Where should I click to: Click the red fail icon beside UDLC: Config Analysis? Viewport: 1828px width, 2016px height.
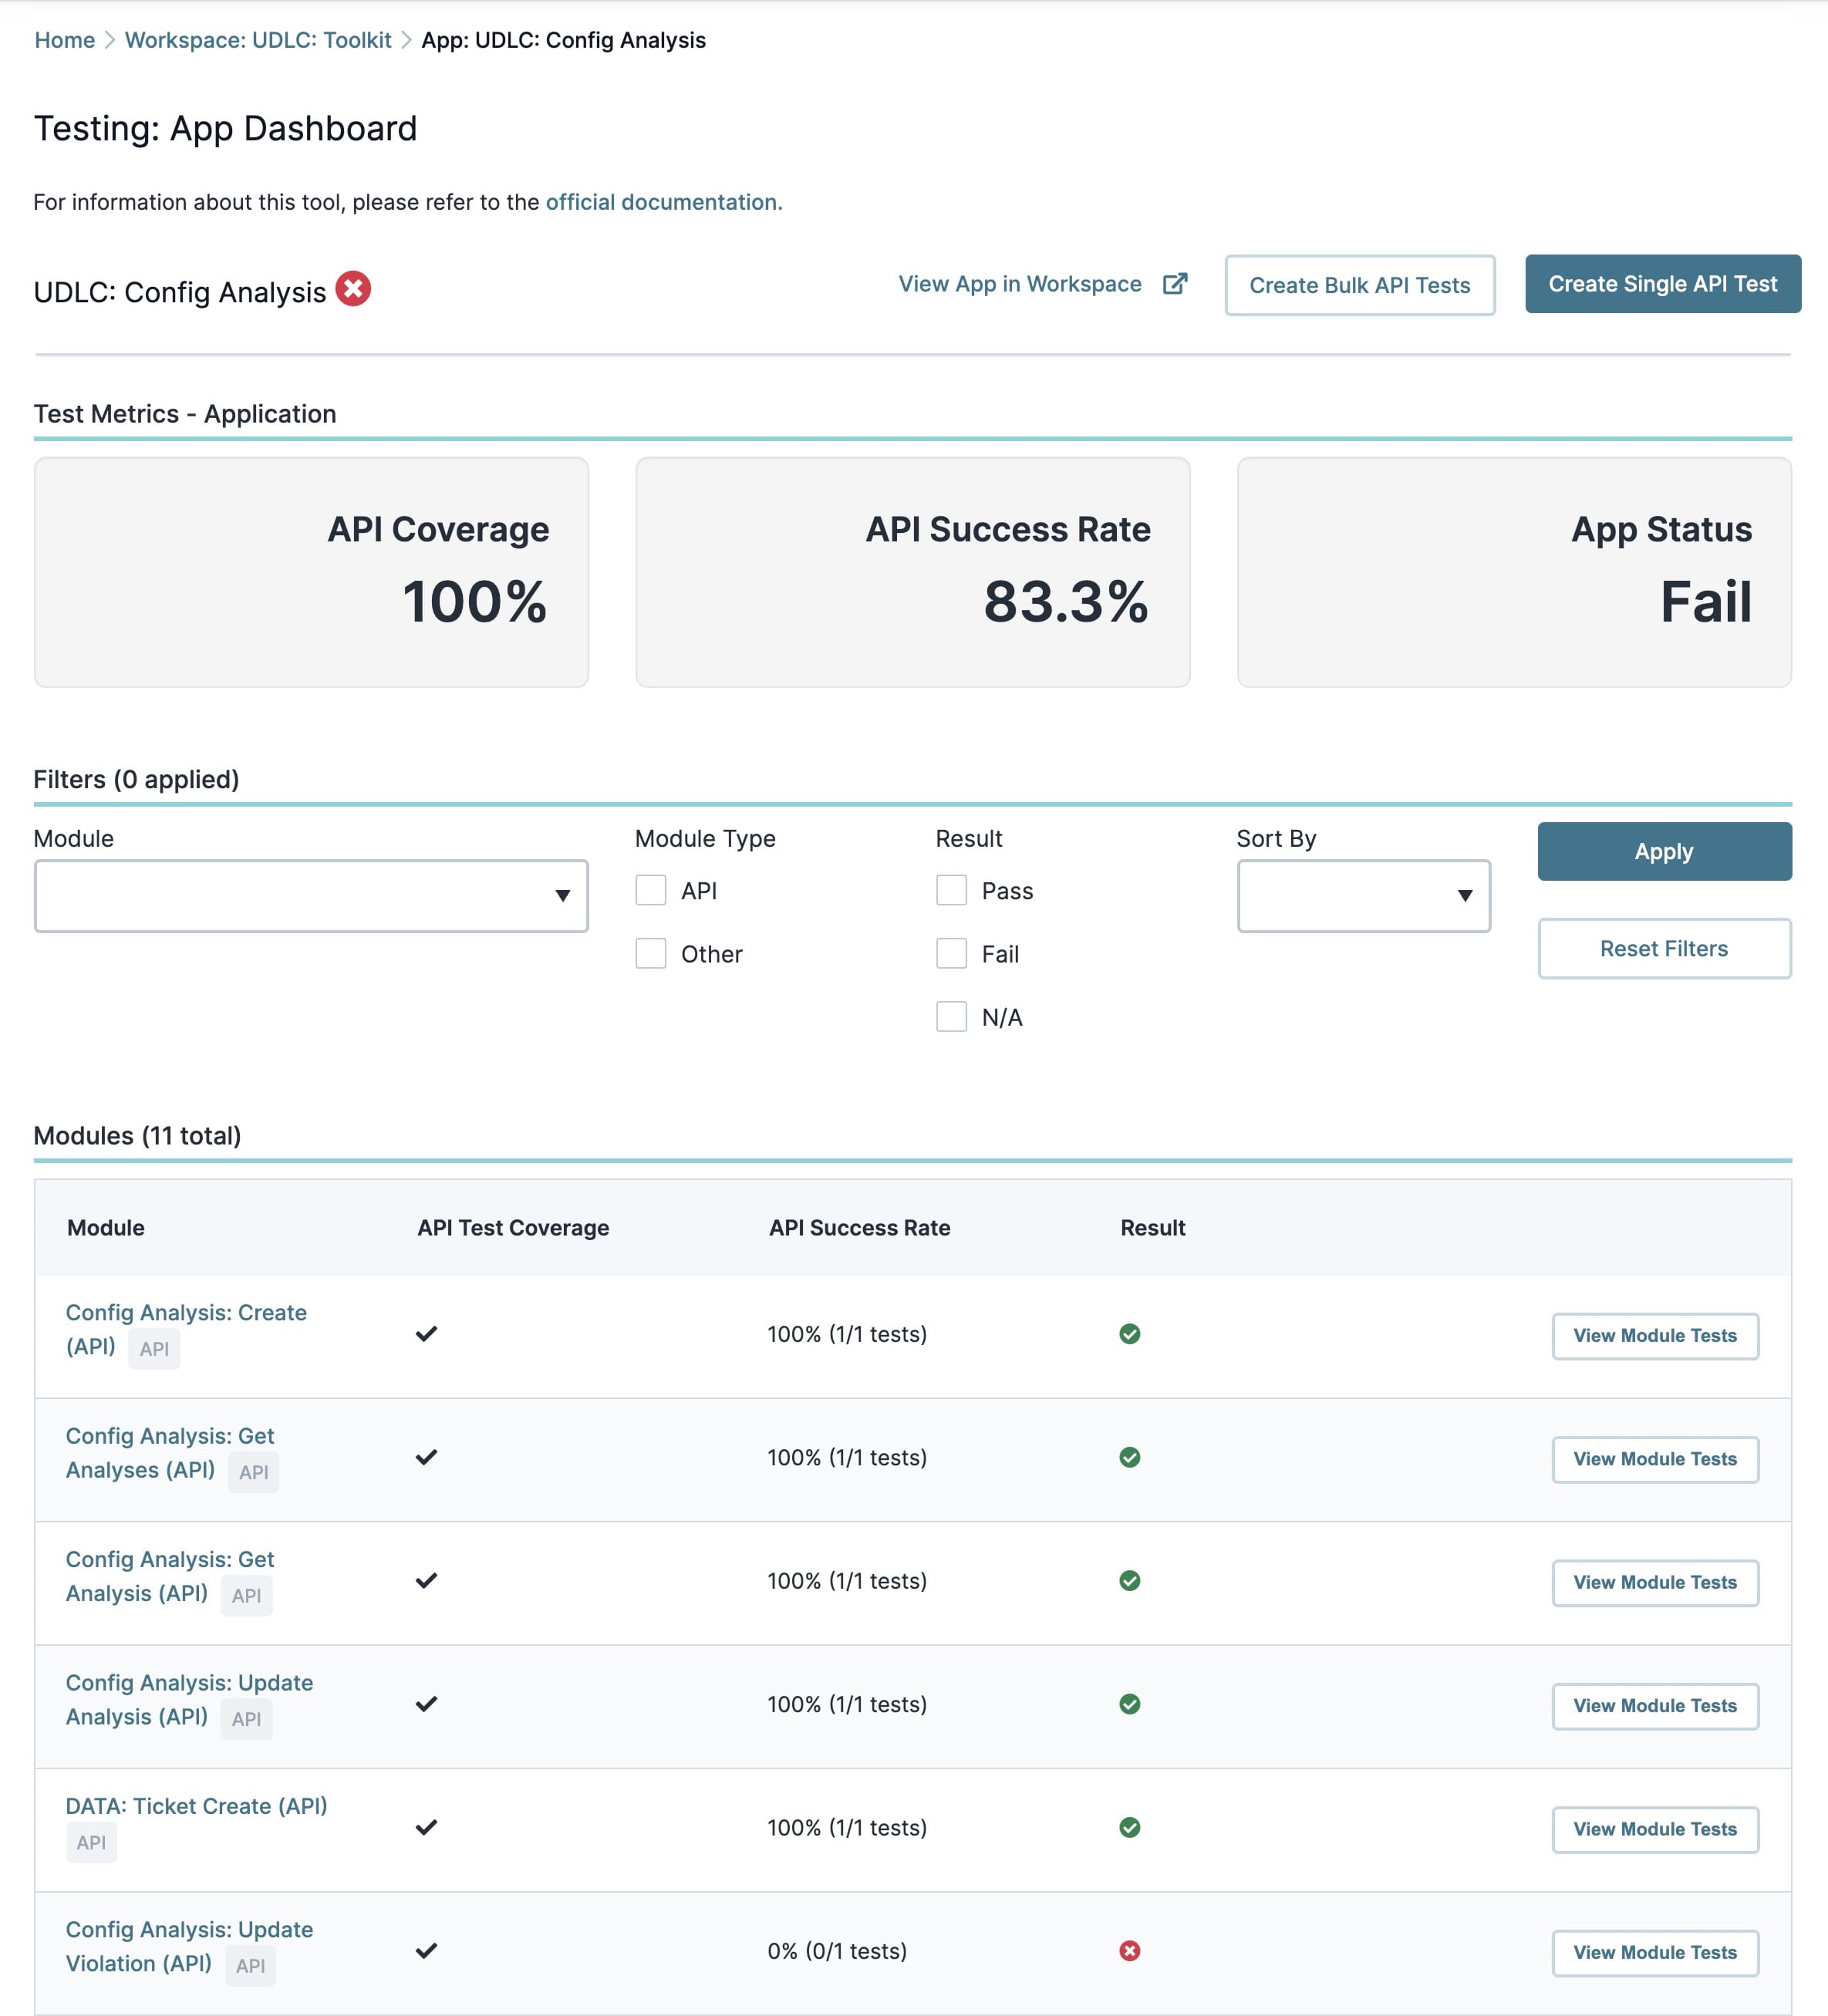(353, 289)
